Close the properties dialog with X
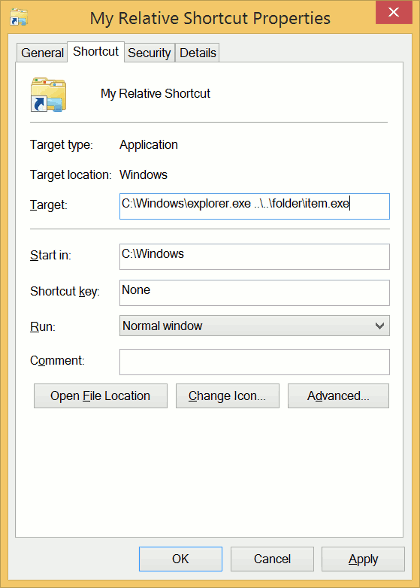The image size is (420, 588). (x=393, y=13)
